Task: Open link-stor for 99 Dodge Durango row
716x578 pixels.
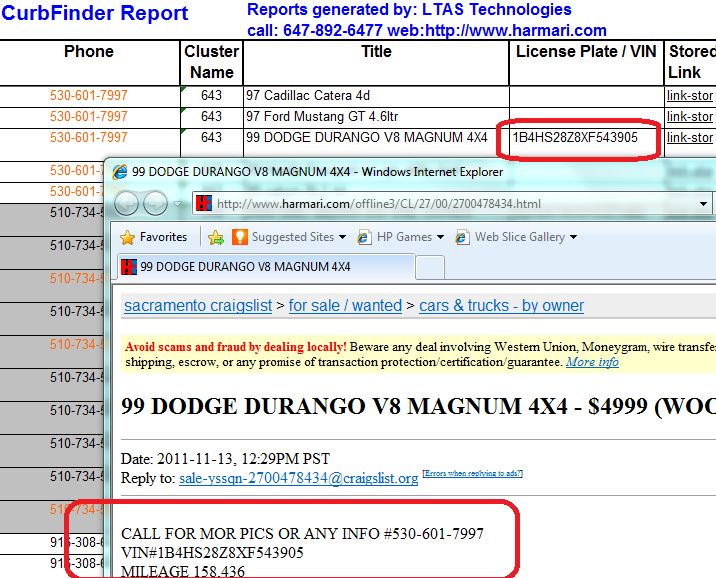Action: point(690,138)
